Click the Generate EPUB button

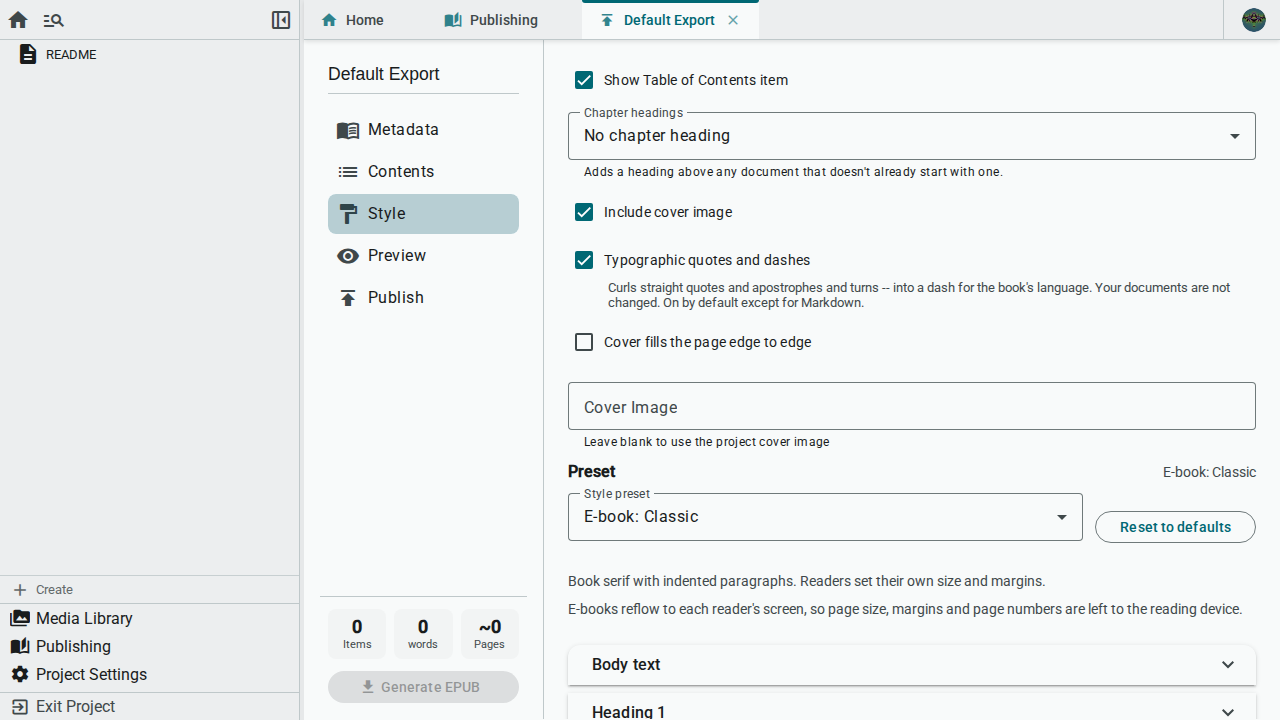coord(423,687)
